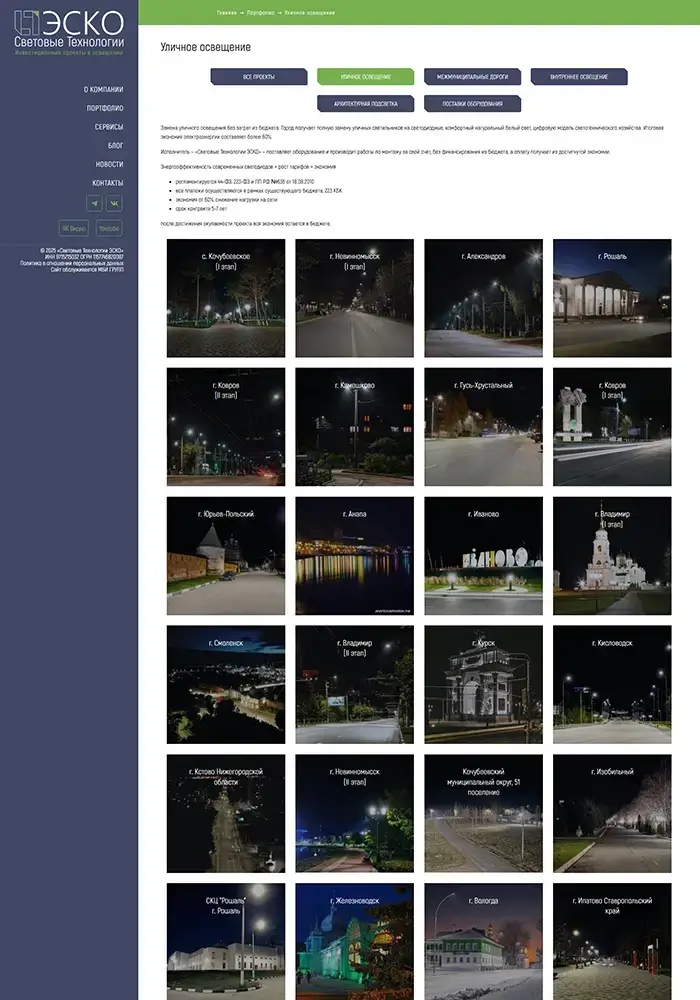Open the г. Невинномысск I этап project

point(354,298)
